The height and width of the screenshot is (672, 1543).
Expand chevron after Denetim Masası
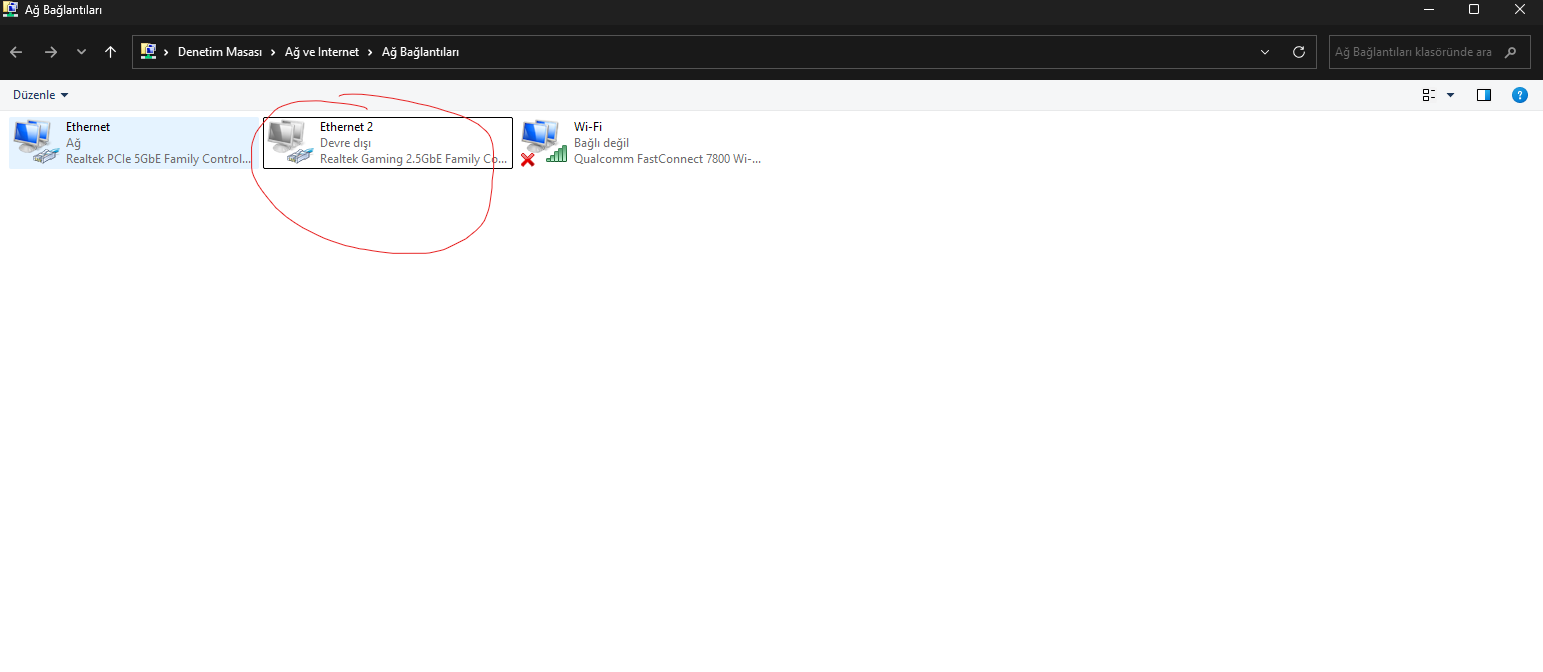273,52
